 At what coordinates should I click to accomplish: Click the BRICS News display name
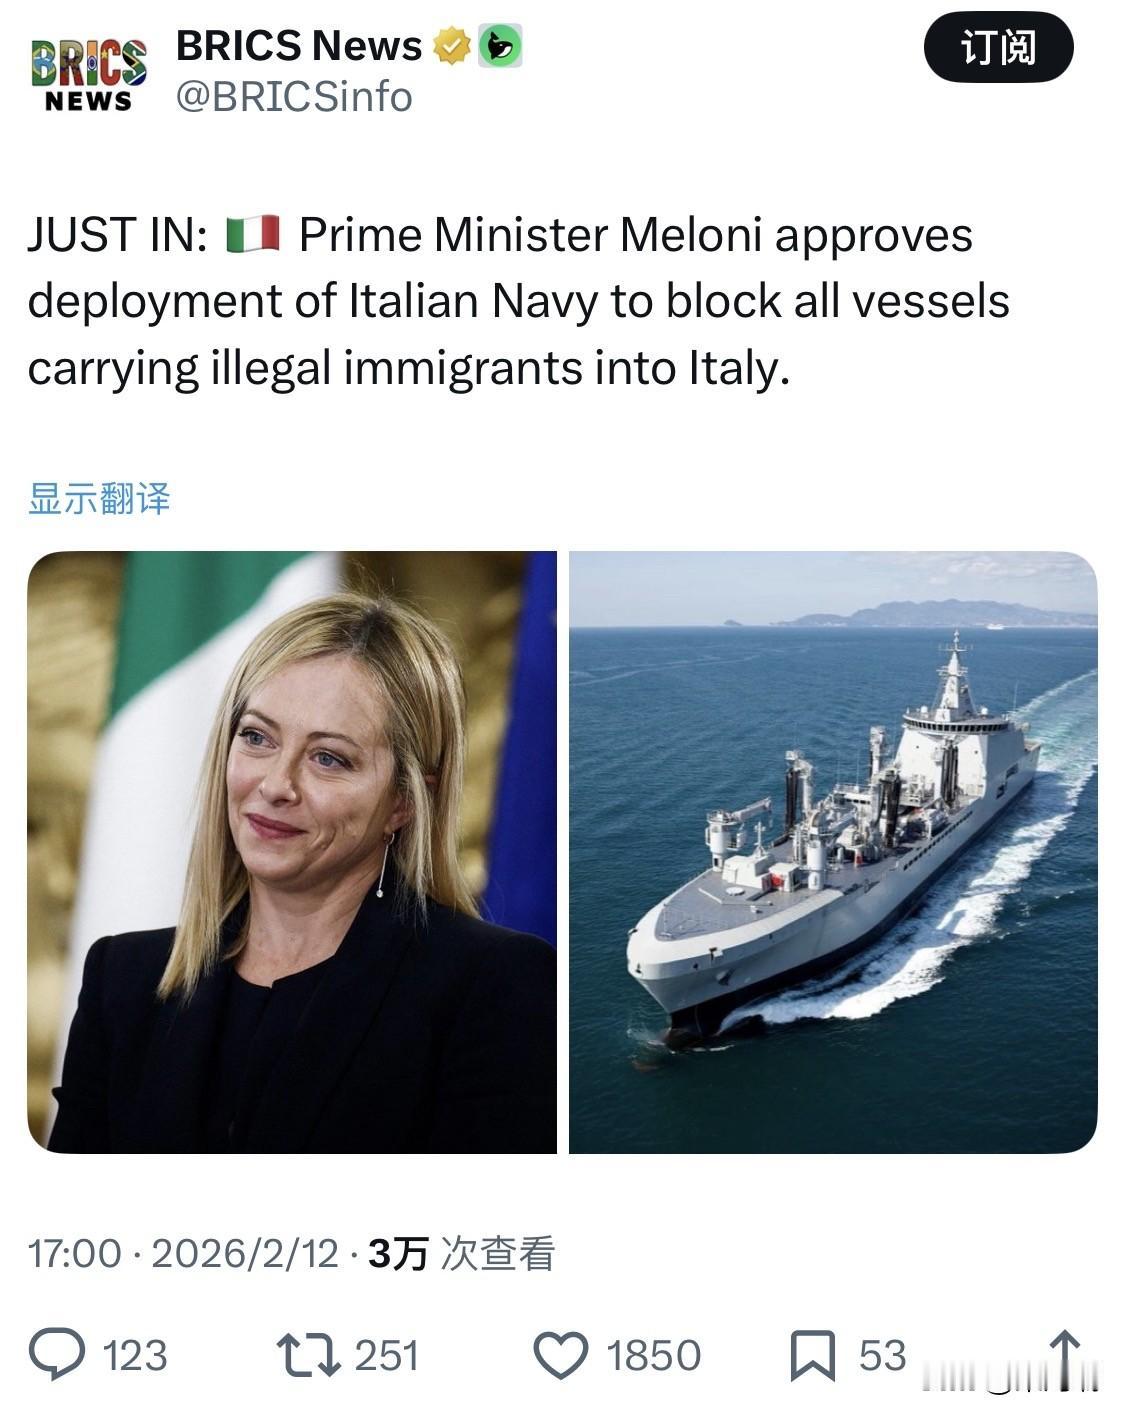pyautogui.click(x=299, y=46)
